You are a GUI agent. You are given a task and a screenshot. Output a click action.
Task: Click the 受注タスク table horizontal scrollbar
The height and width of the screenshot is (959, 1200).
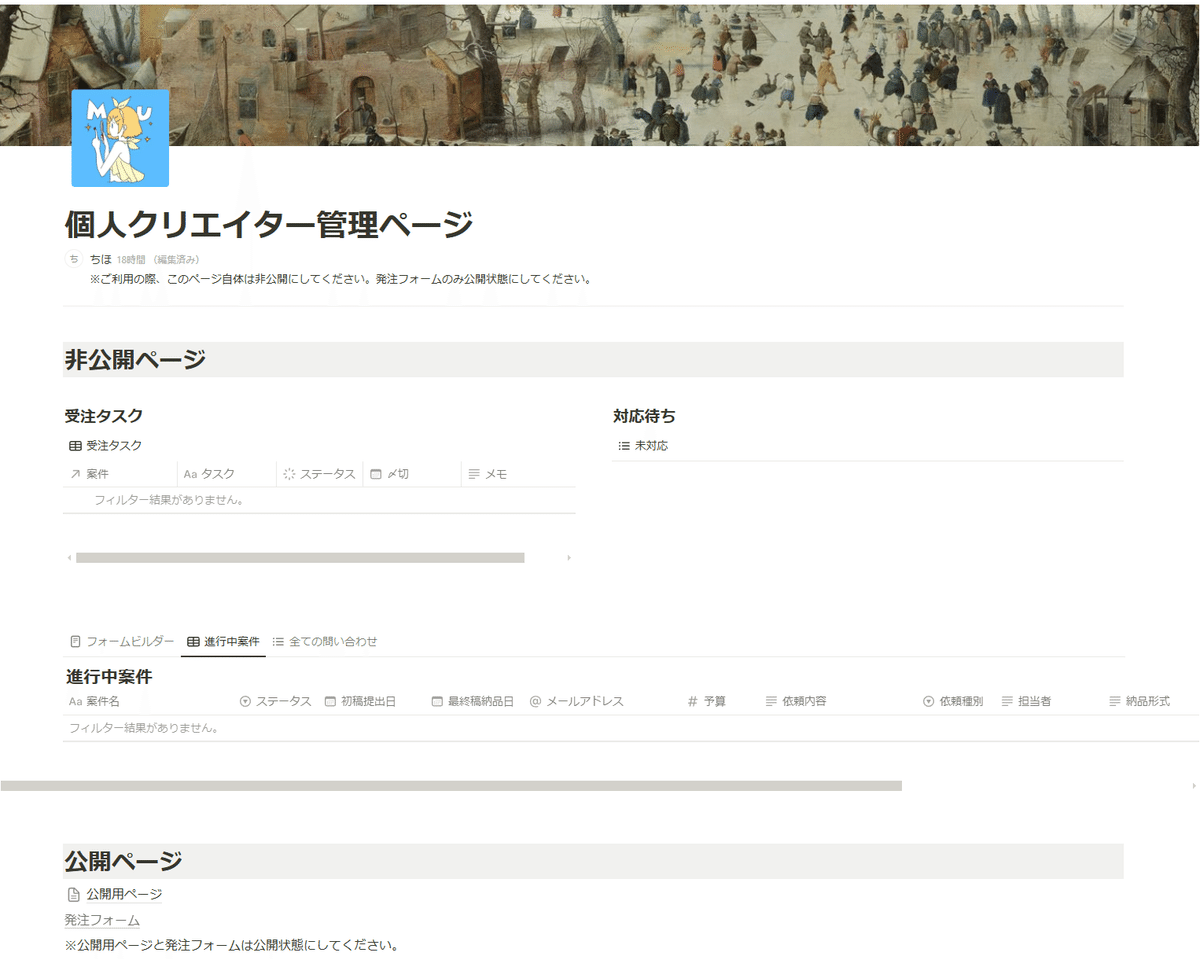(300, 558)
